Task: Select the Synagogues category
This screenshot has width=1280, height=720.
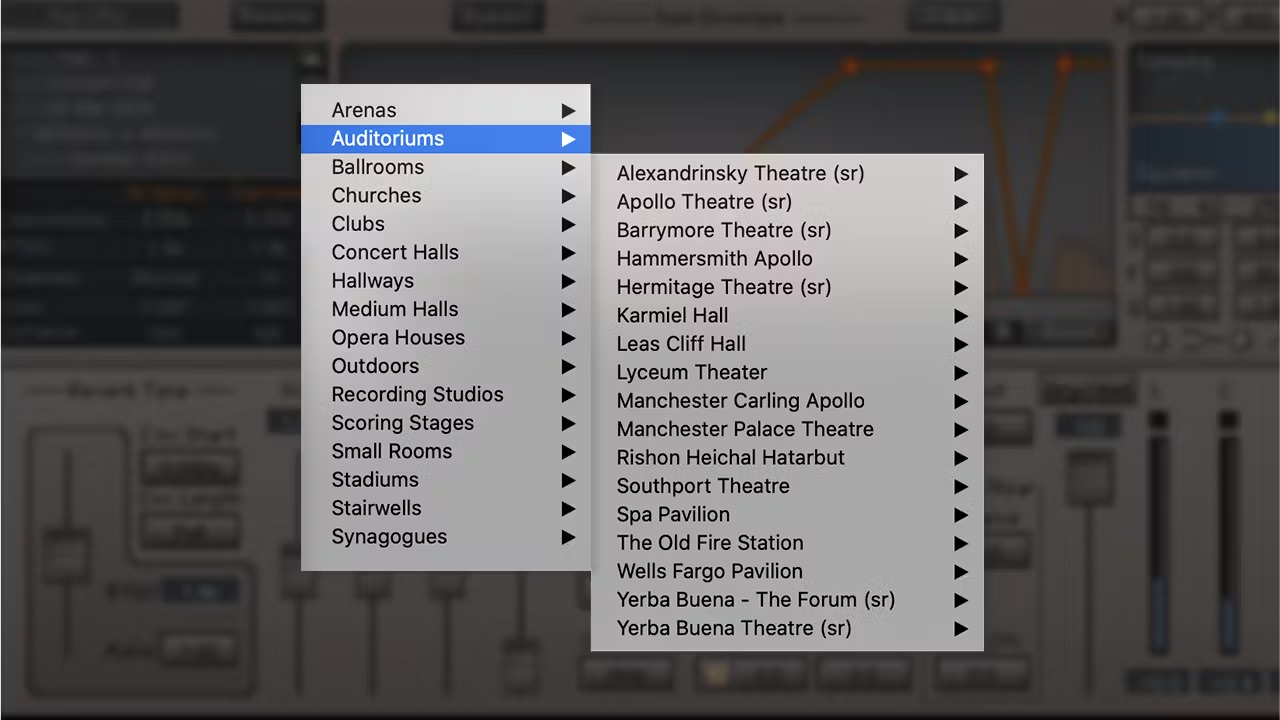Action: click(445, 537)
